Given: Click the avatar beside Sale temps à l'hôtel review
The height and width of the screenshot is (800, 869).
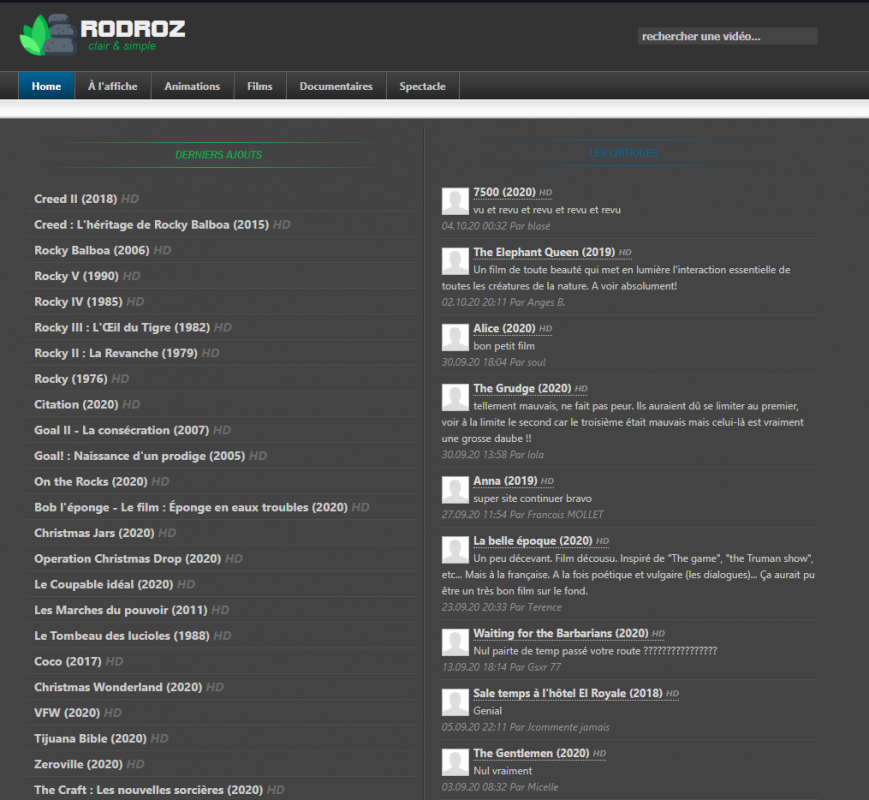Looking at the screenshot, I should pos(455,702).
